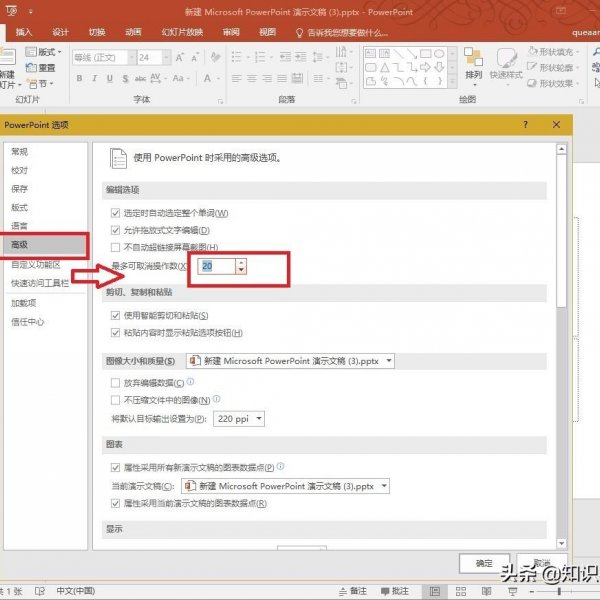Enable 不自动超链接屏幕截图 checkbox
The width and height of the screenshot is (600, 600).
tap(116, 247)
